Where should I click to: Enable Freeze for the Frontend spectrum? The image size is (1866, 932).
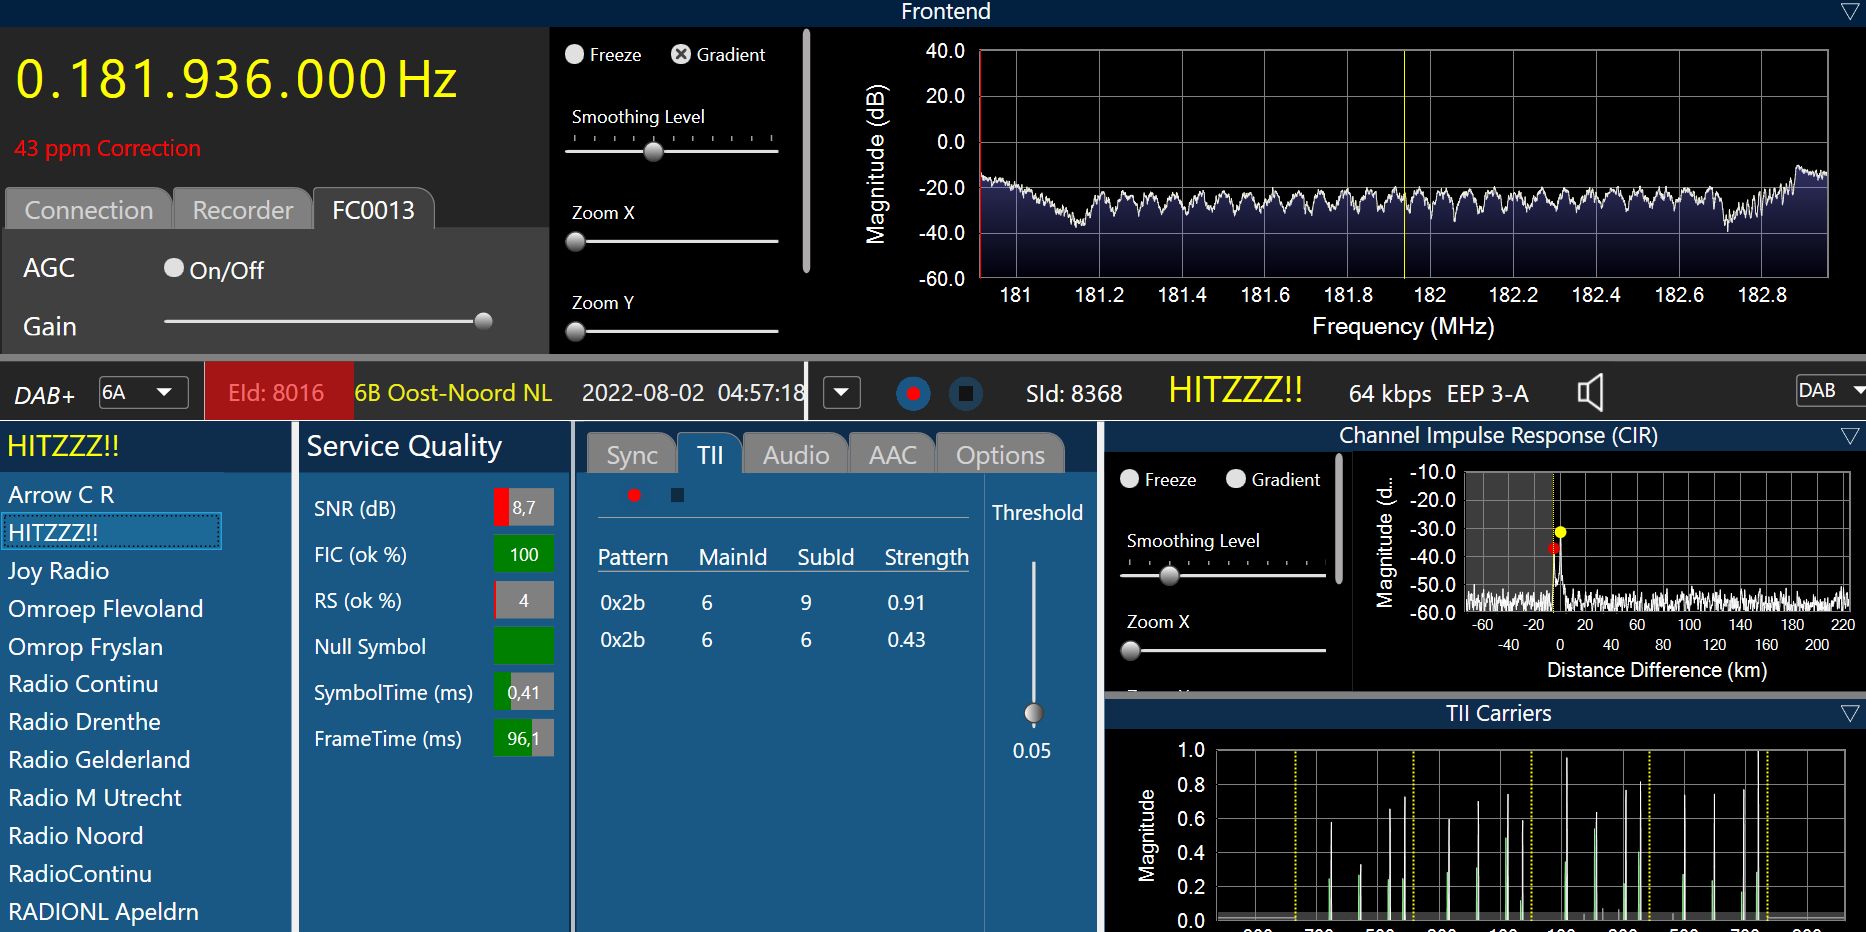click(x=575, y=55)
